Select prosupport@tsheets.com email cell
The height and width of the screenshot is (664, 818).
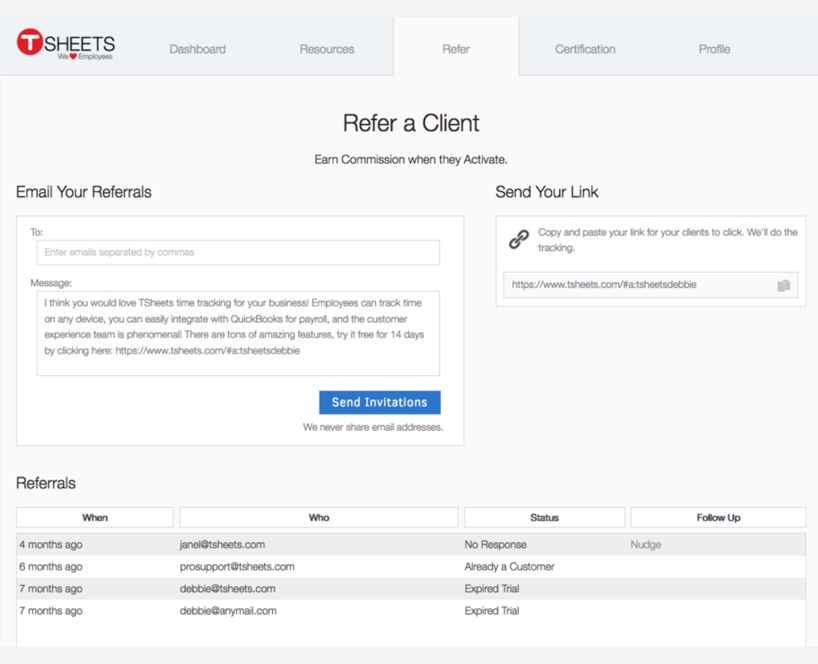pos(237,566)
